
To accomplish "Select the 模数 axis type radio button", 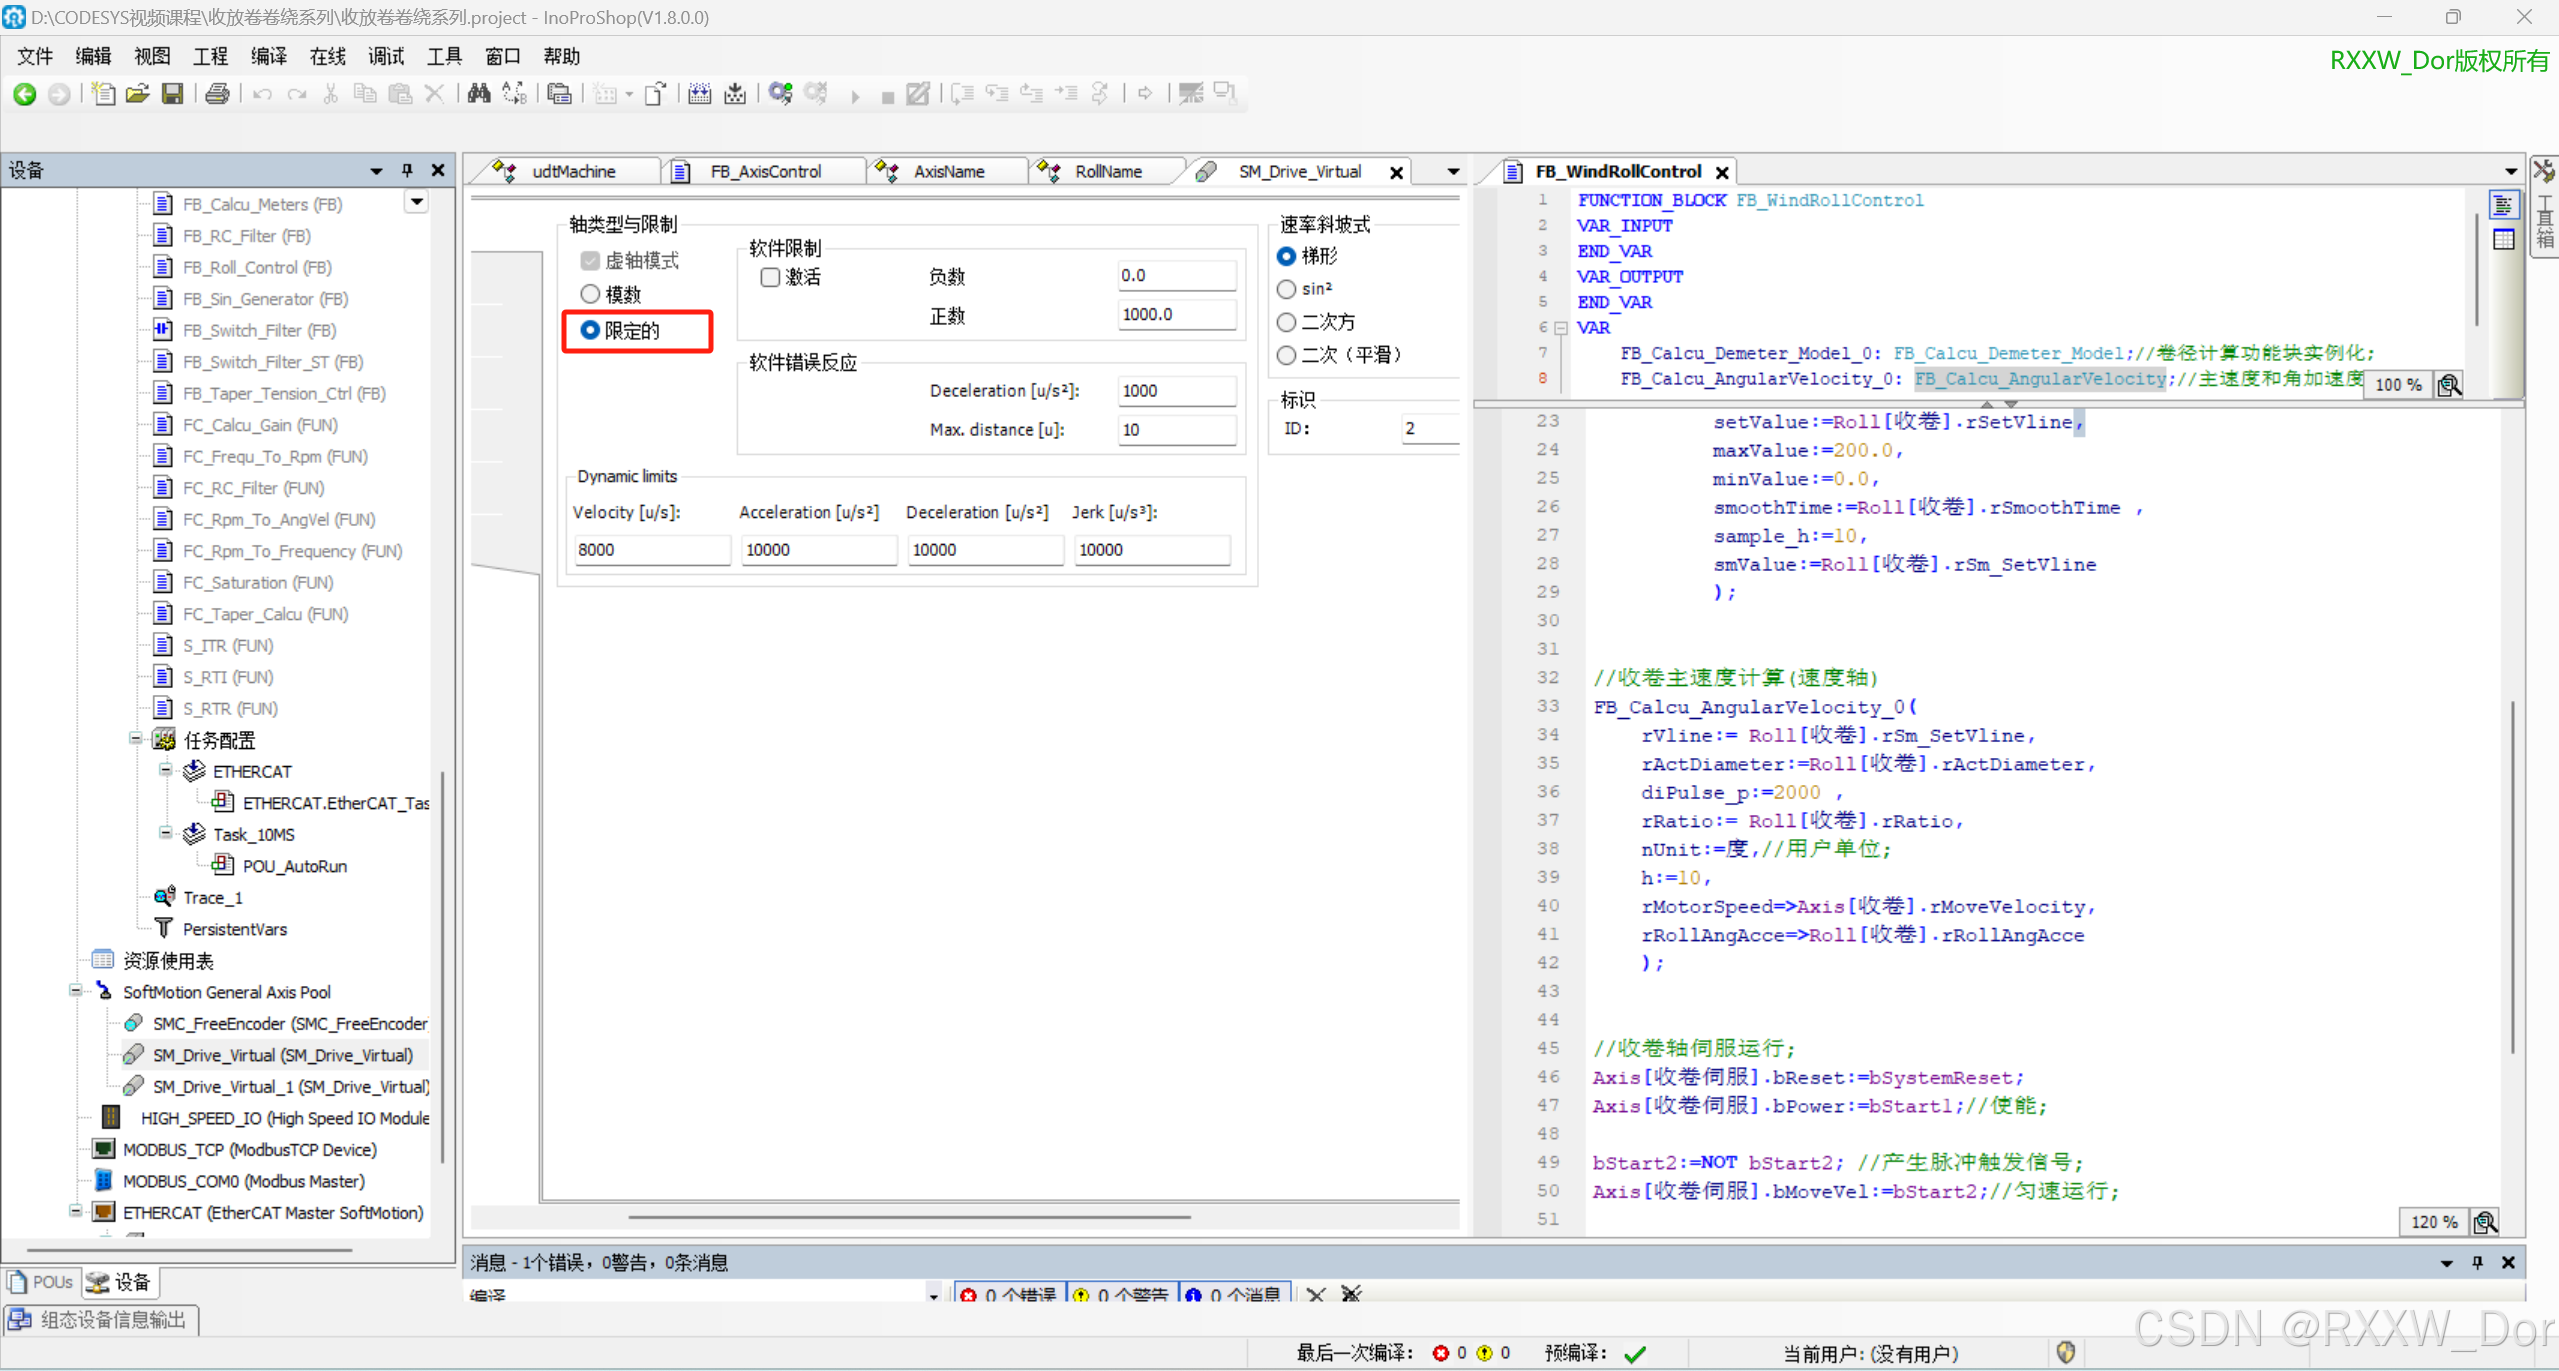I will tap(590, 294).
